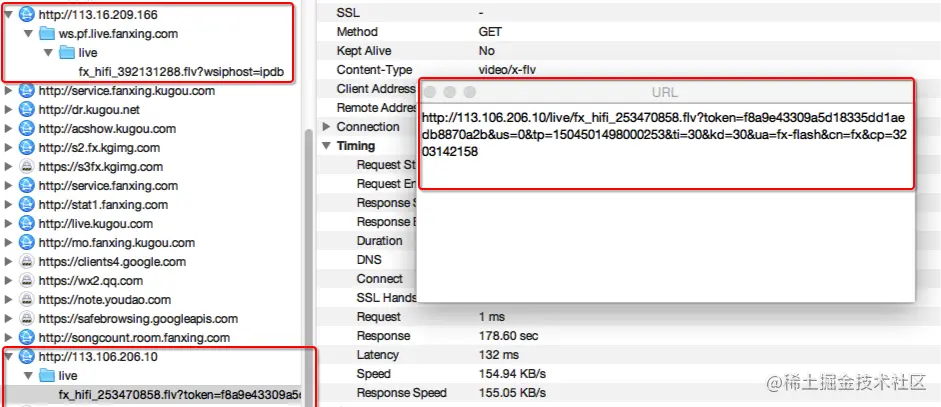Expand the http://acshow.kugou.com host
941x407 pixels.
tap(8, 128)
